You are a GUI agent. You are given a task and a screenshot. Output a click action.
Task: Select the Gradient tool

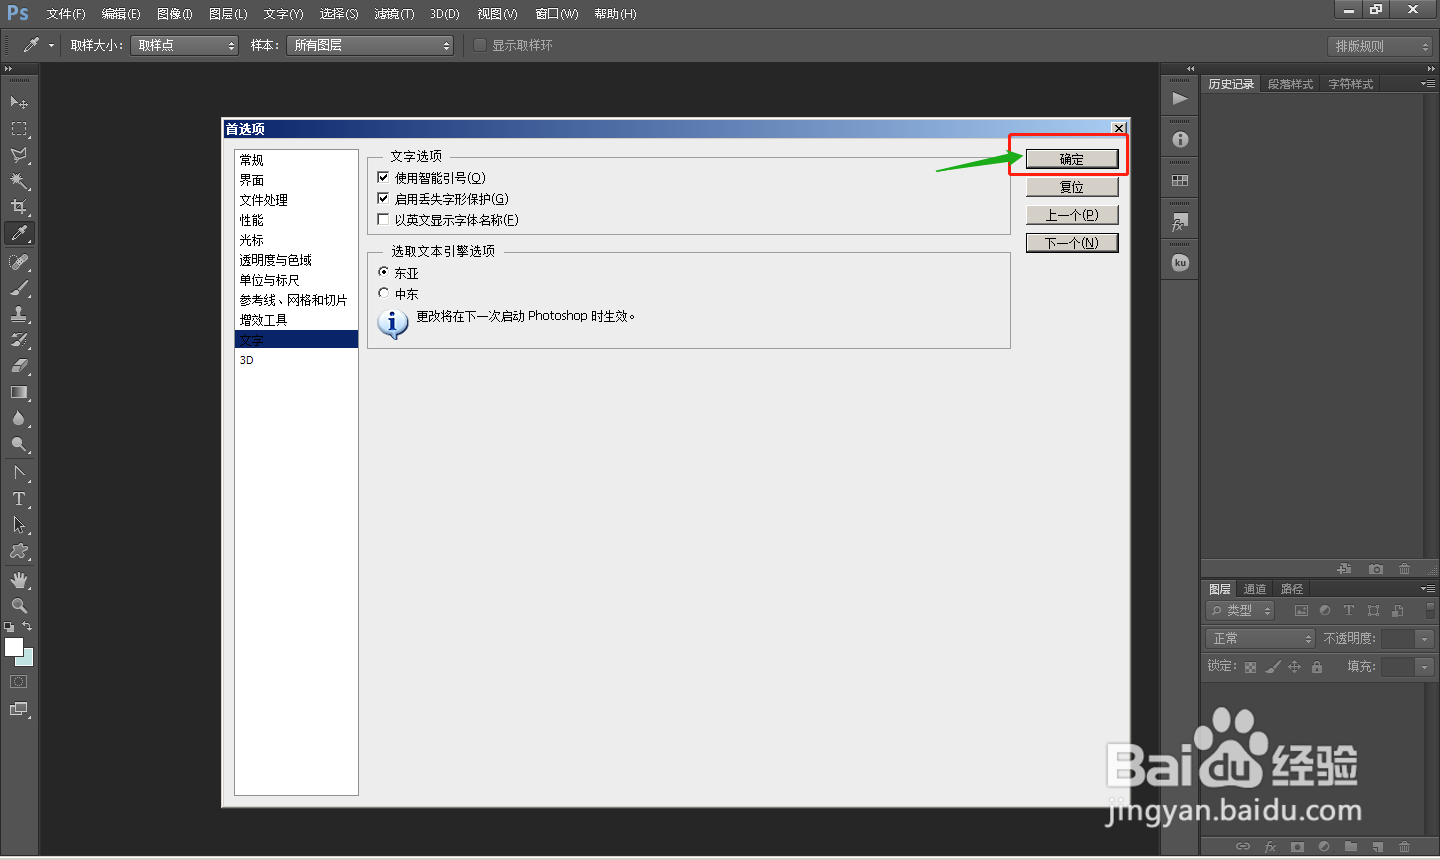point(19,392)
